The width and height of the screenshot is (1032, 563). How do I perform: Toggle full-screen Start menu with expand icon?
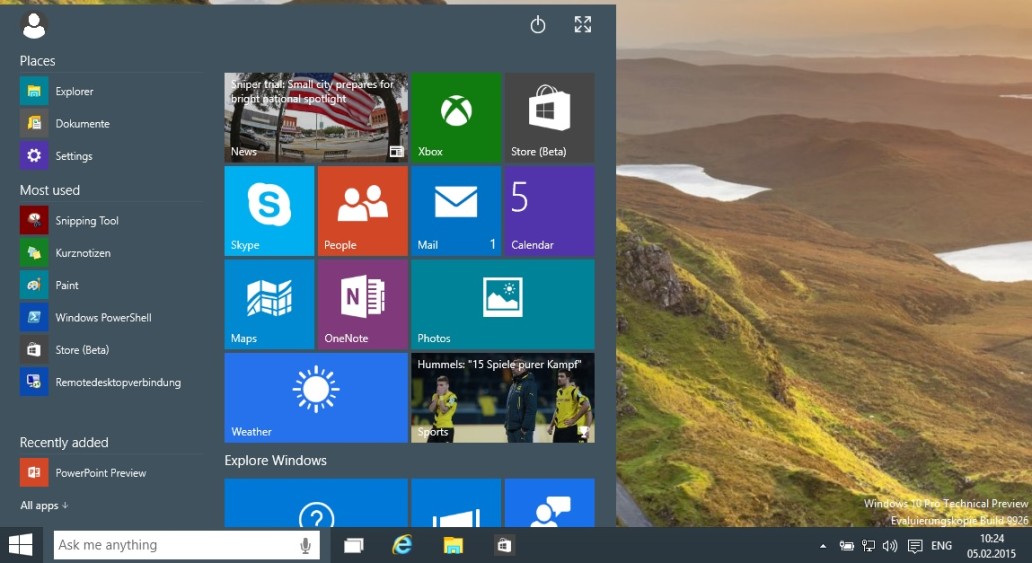(583, 25)
